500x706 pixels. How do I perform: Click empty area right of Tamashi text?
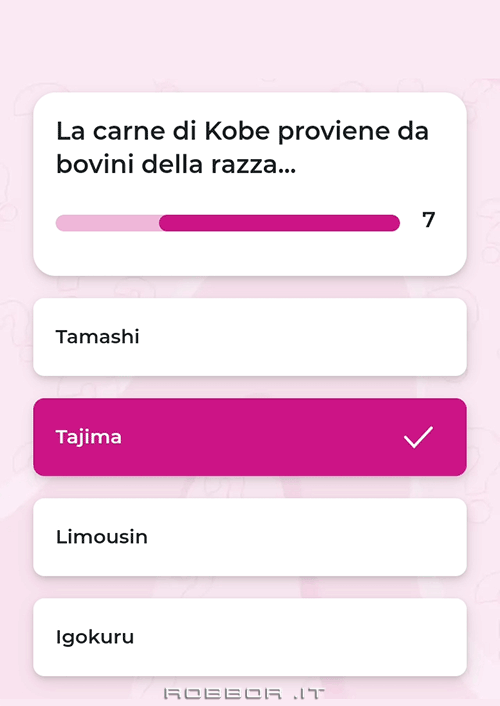[302, 337]
